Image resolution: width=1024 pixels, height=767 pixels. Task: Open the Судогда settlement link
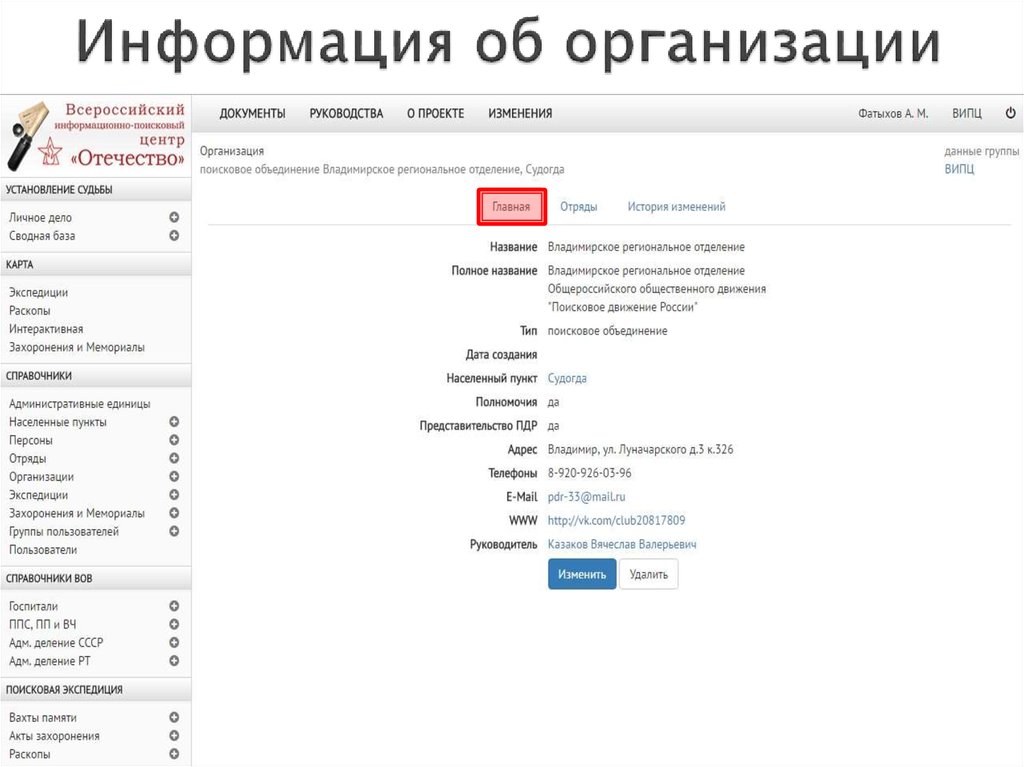(x=567, y=378)
